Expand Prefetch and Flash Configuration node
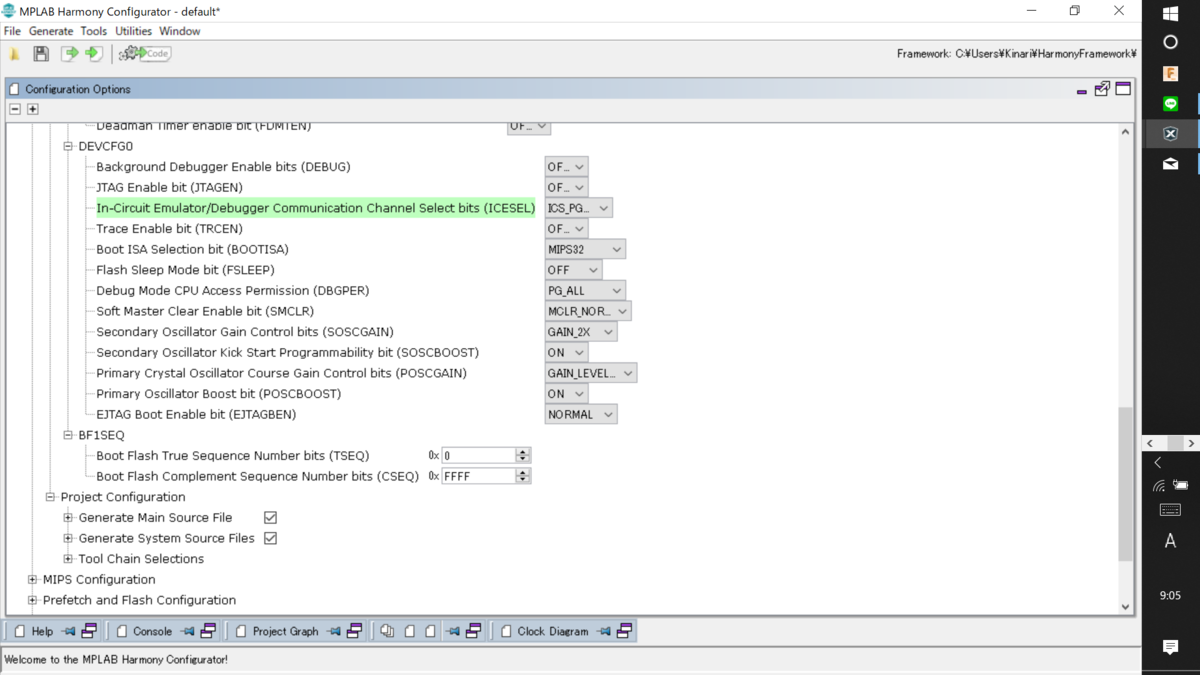The height and width of the screenshot is (675, 1200). (x=32, y=600)
